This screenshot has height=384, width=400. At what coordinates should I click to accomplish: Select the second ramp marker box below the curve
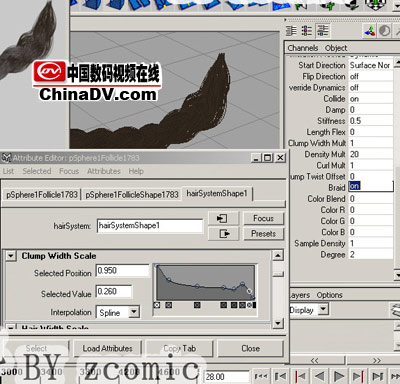coord(169,305)
